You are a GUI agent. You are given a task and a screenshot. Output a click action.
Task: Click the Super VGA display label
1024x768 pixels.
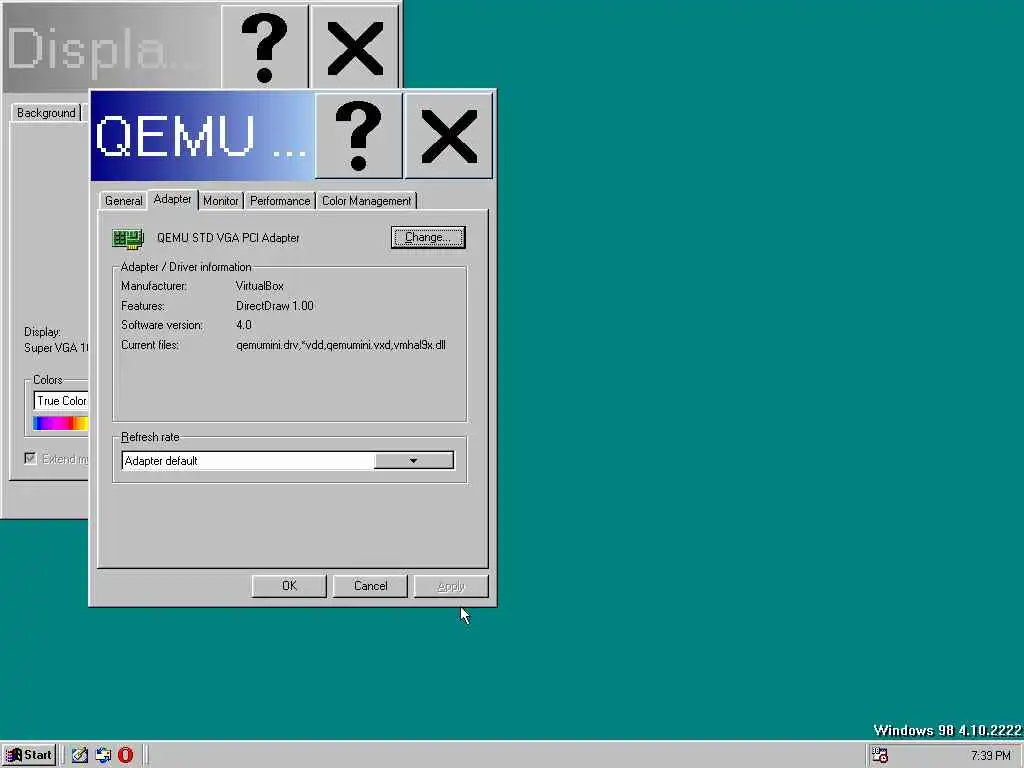[x=56, y=347]
